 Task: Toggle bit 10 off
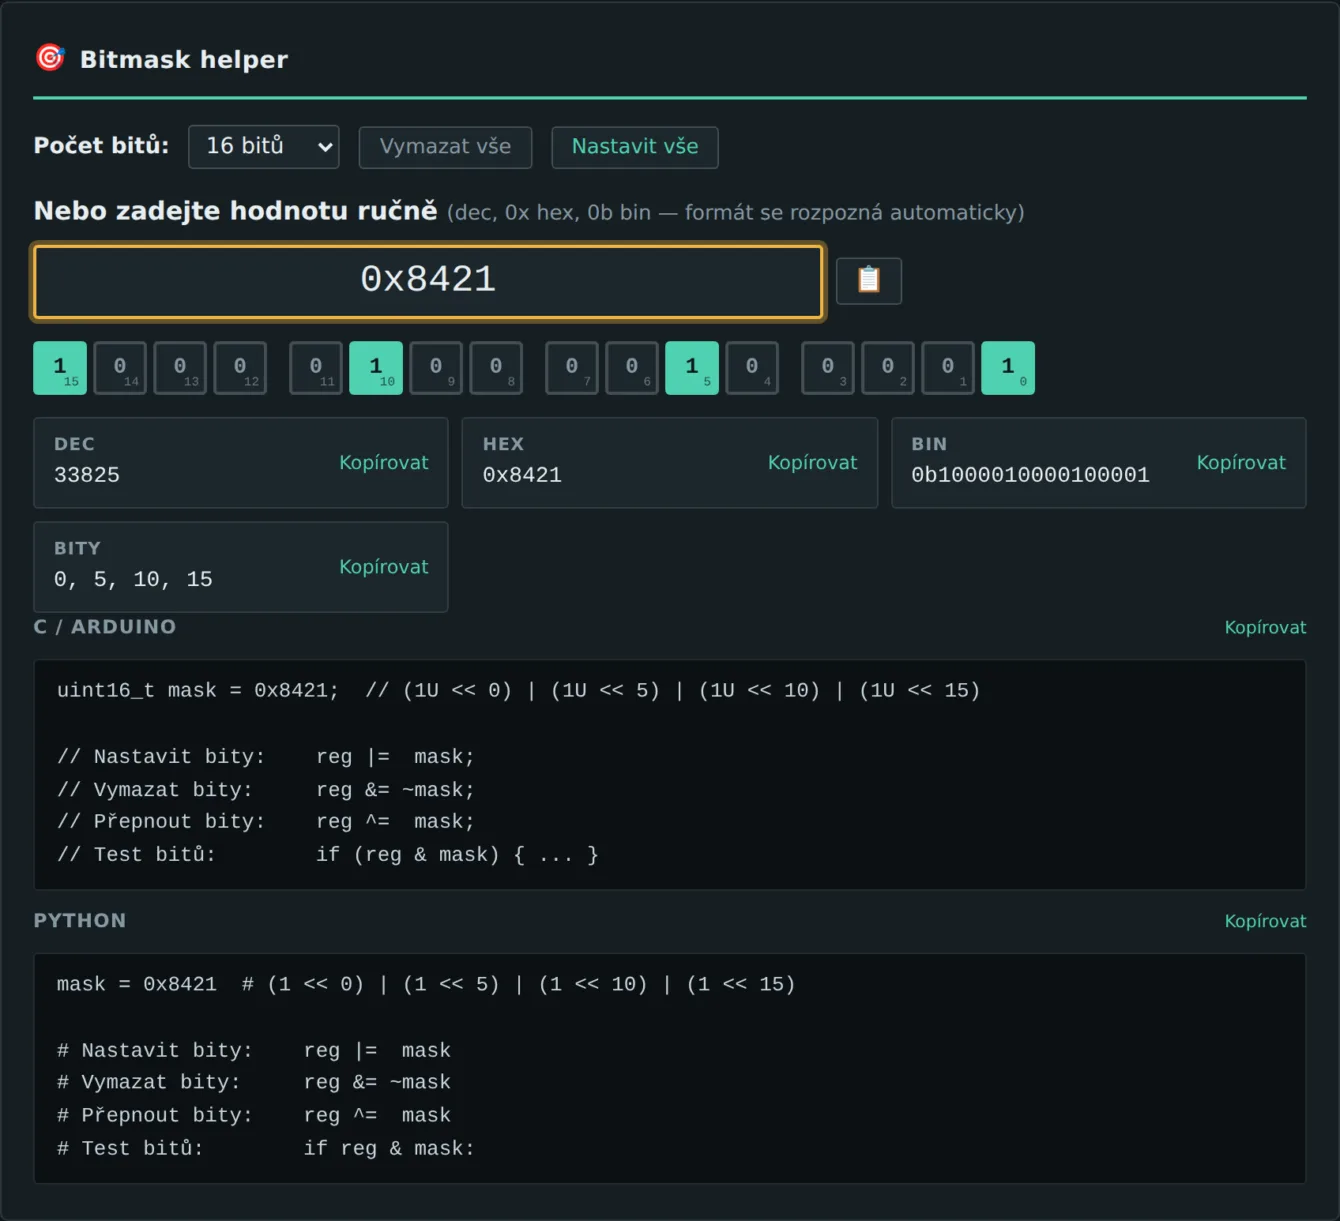376,368
